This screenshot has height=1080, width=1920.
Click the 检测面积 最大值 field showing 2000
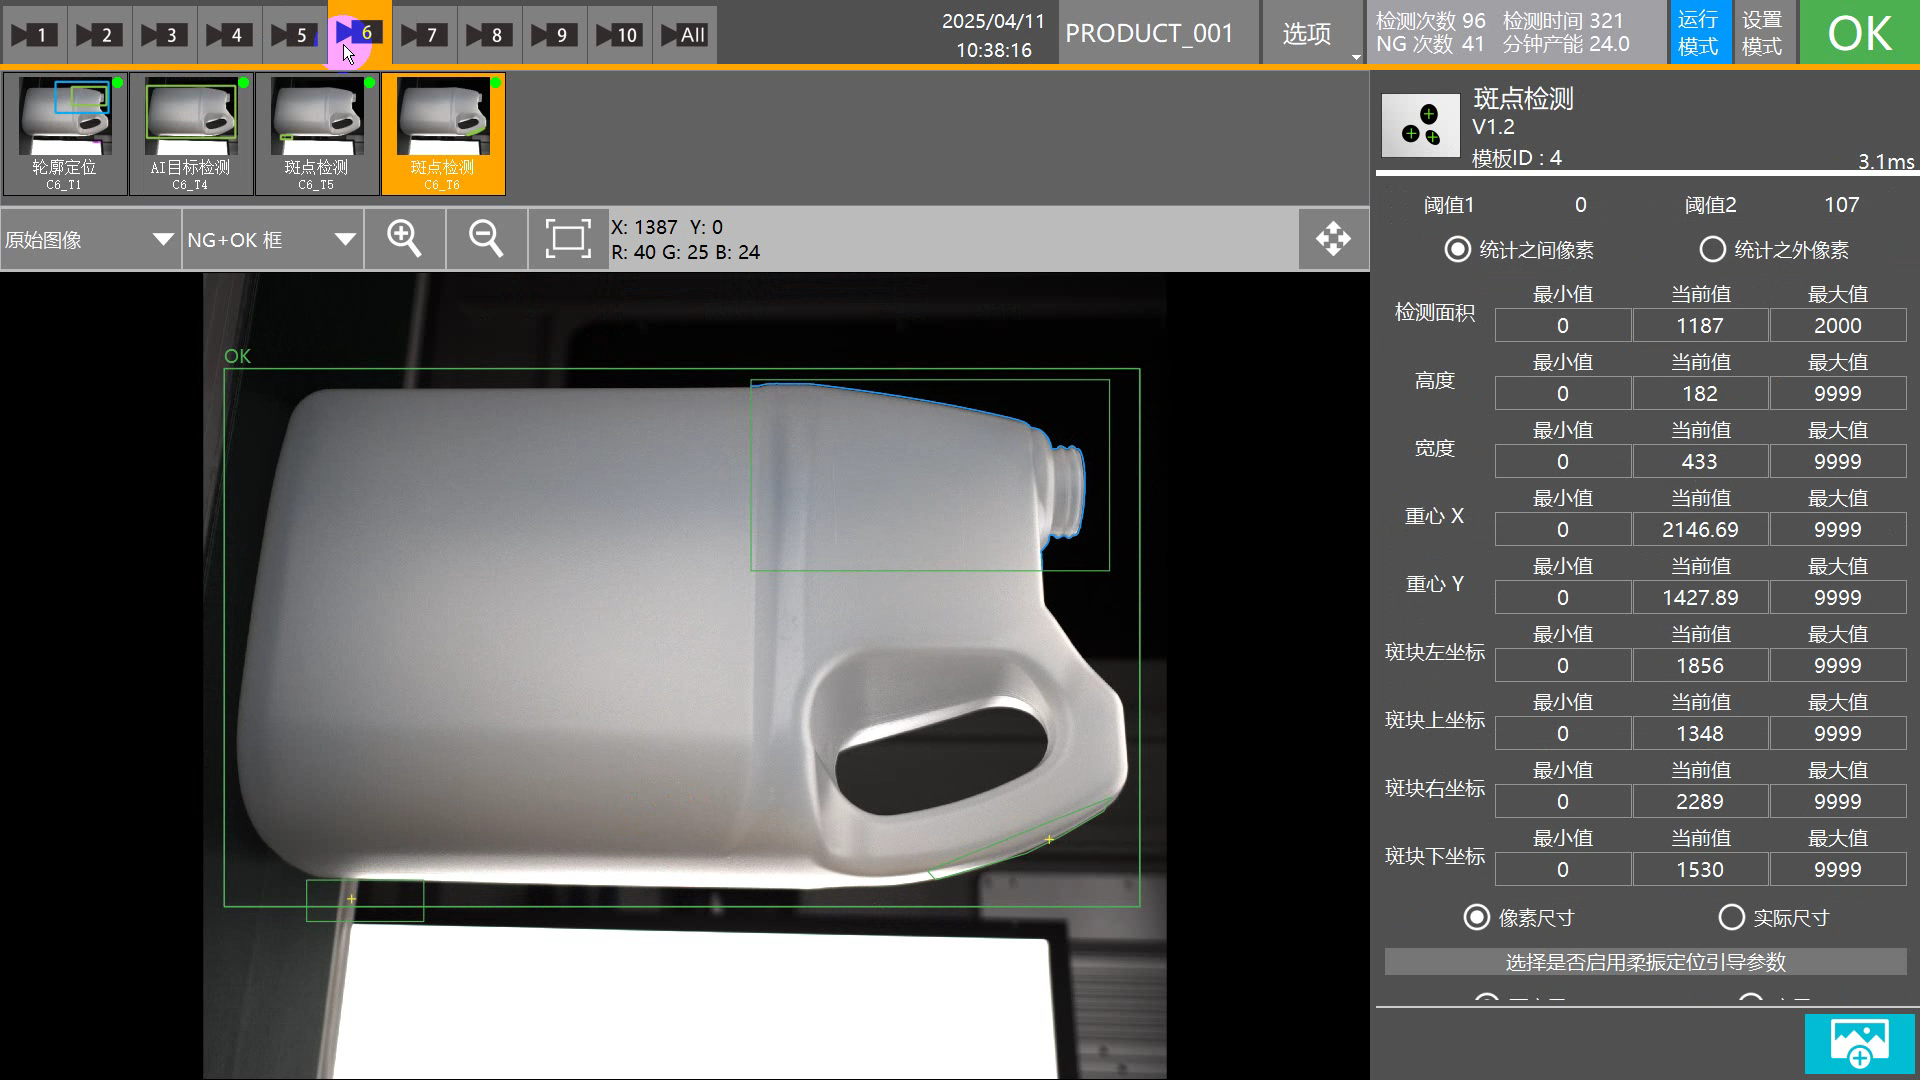(1837, 325)
